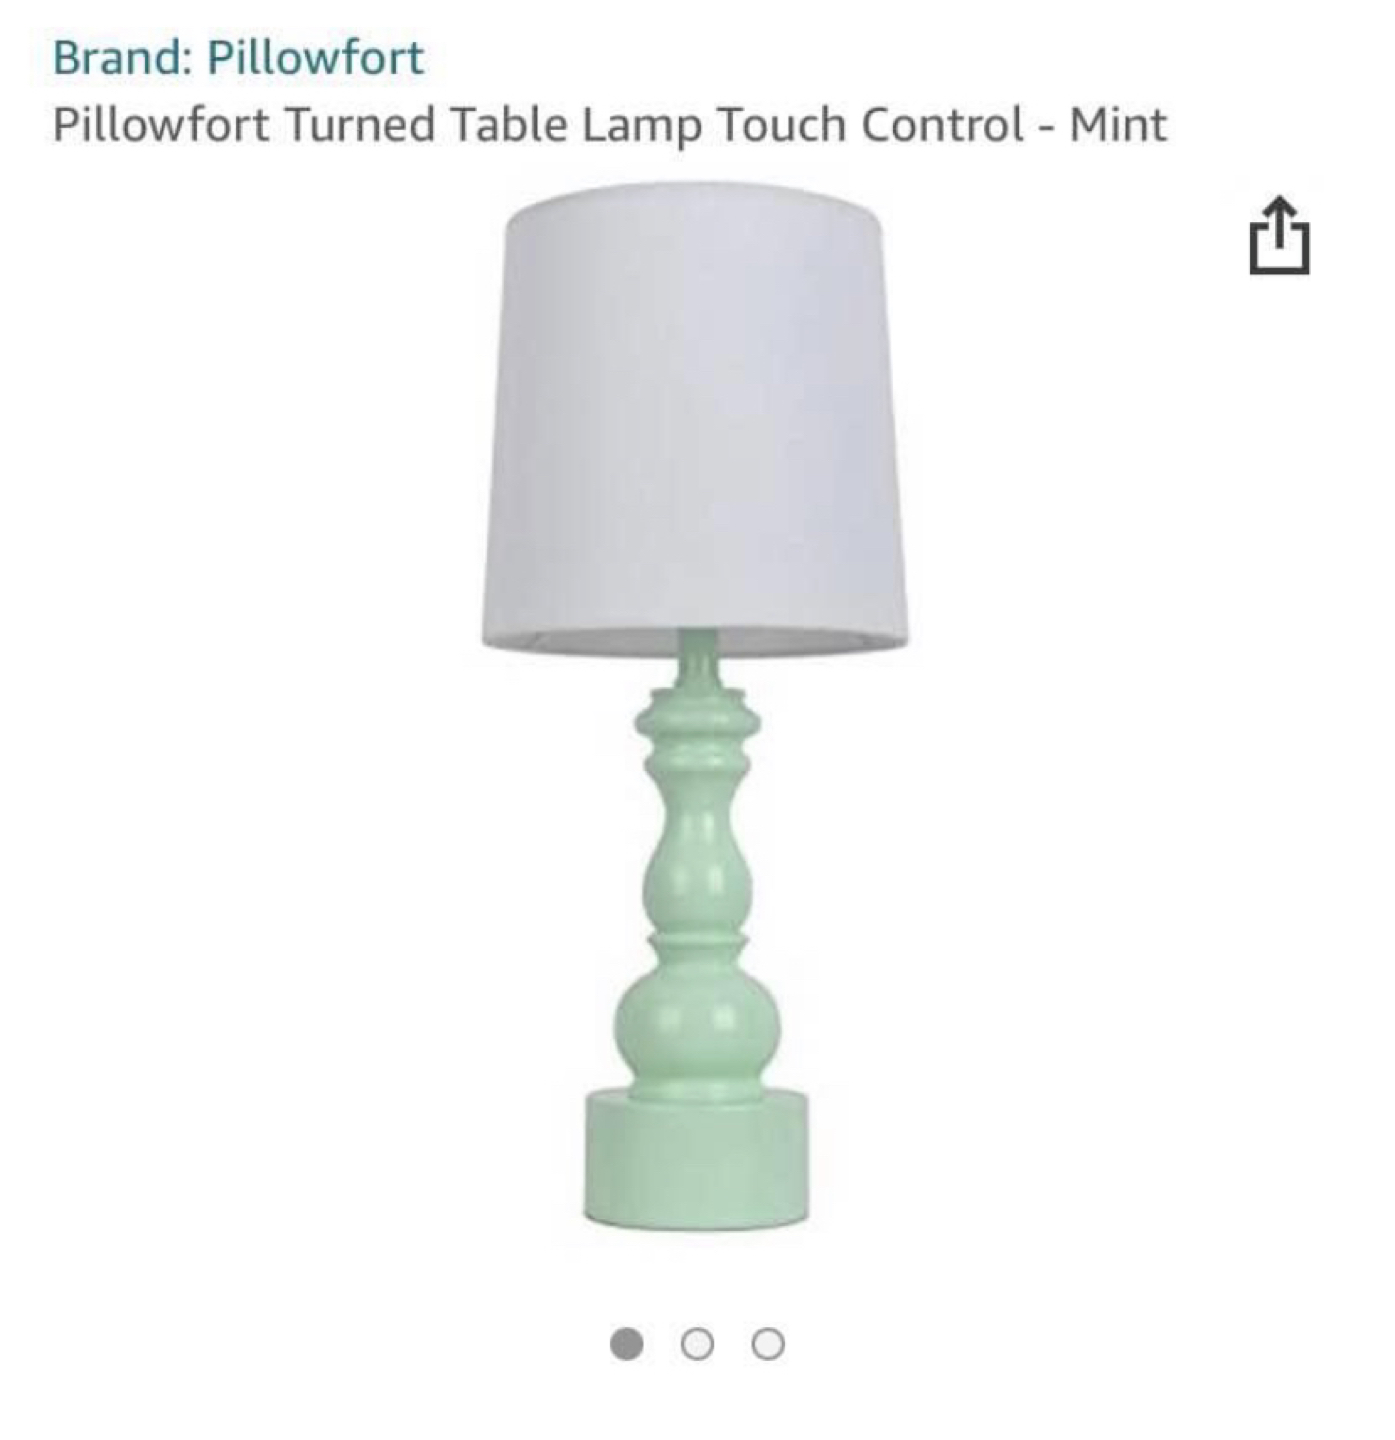The width and height of the screenshot is (1395, 1440).
Task: Tap the white lampshade in the photo
Action: click(695, 420)
